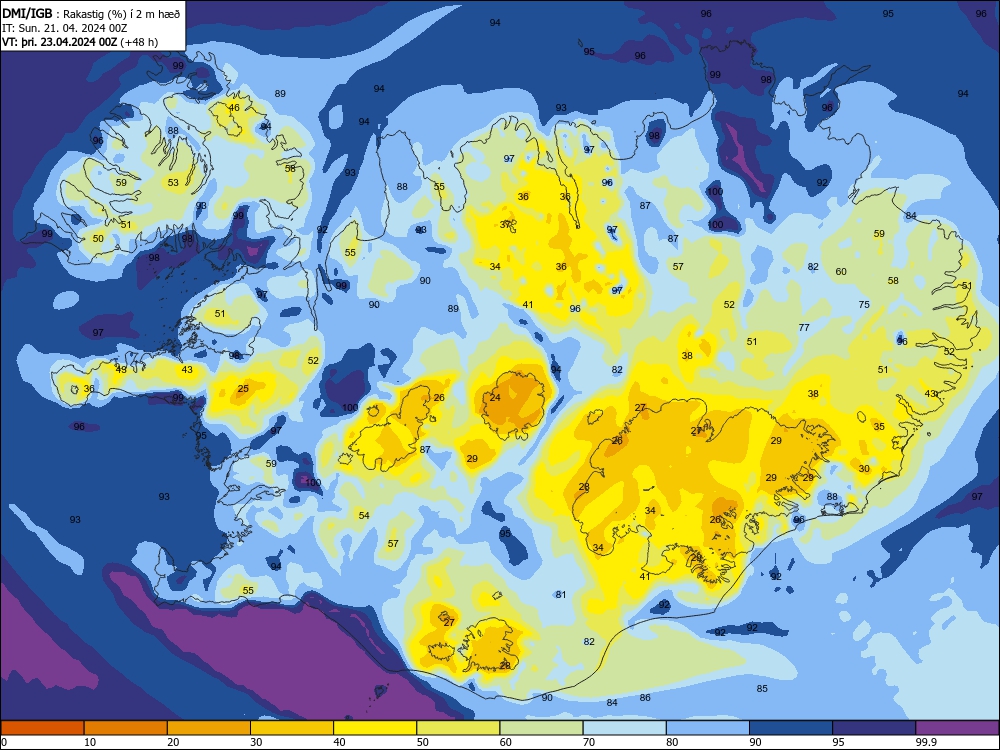
Task: Click the dark indigo 95–99.9 legend swatch
Action: click(874, 728)
